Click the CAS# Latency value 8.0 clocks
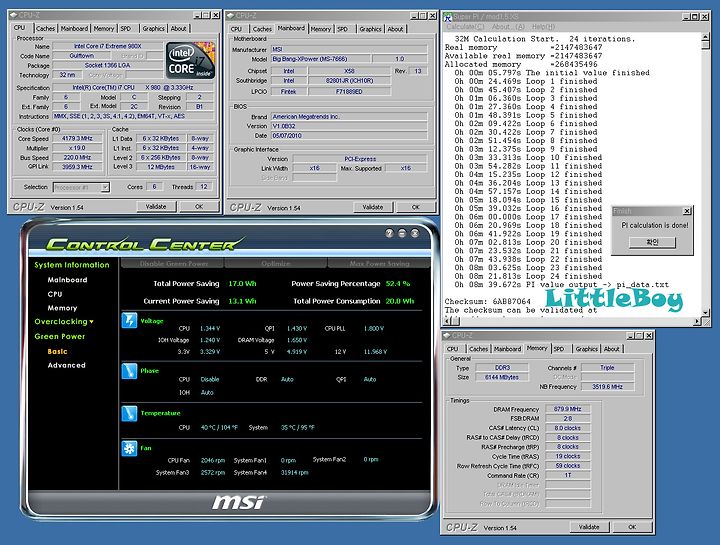 click(x=568, y=428)
